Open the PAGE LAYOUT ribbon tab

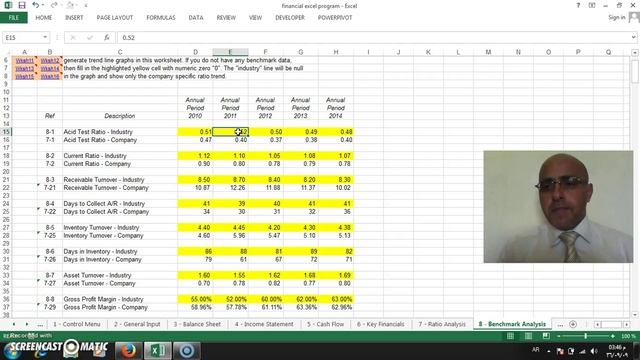click(x=115, y=18)
